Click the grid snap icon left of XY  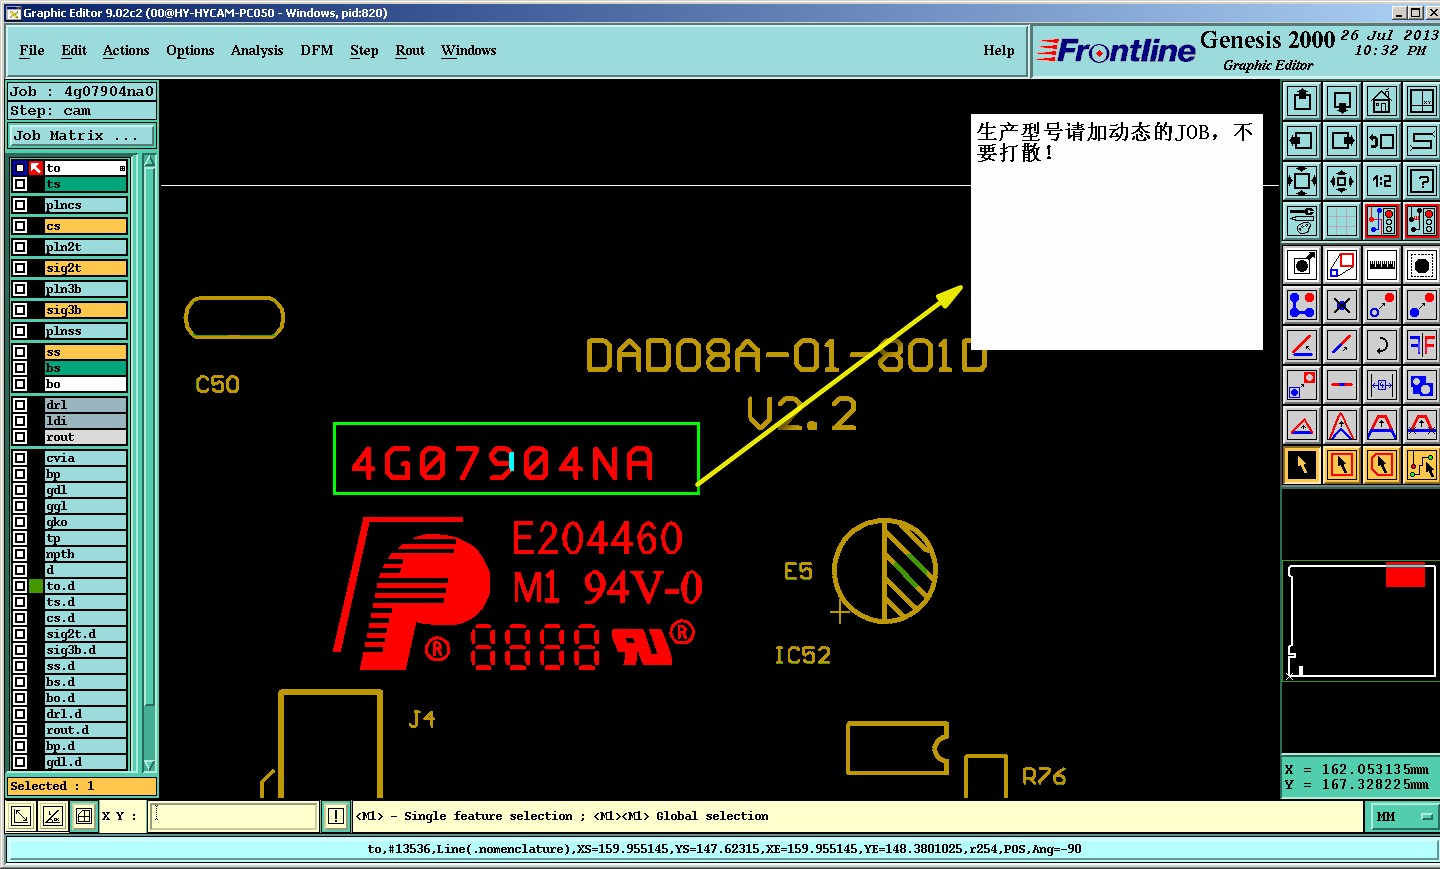click(84, 816)
